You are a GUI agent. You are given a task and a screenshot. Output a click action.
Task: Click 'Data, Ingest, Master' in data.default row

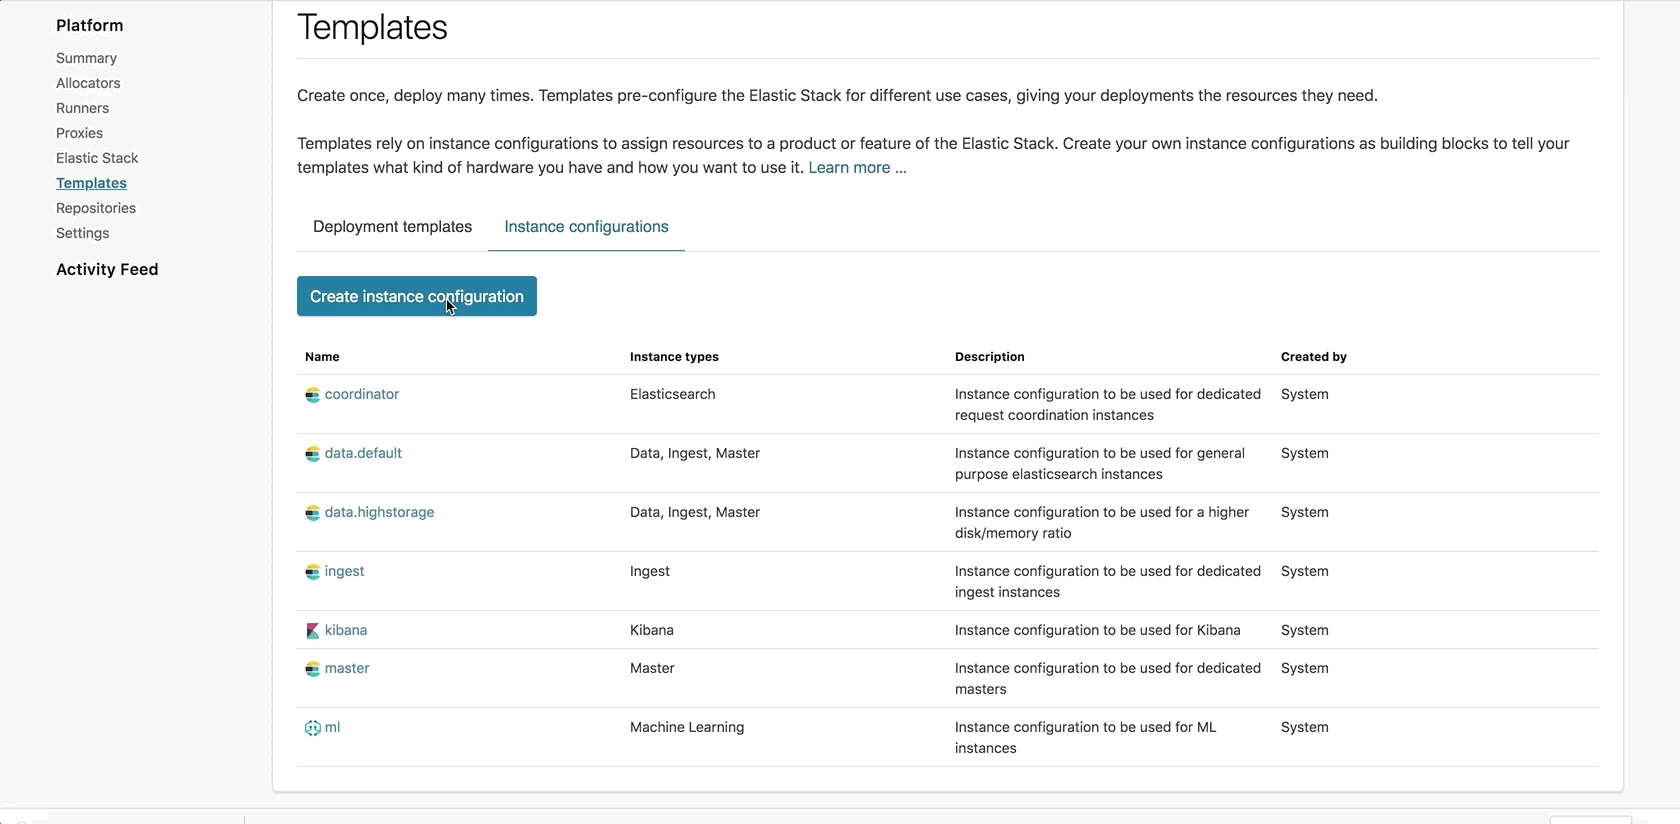(x=695, y=453)
